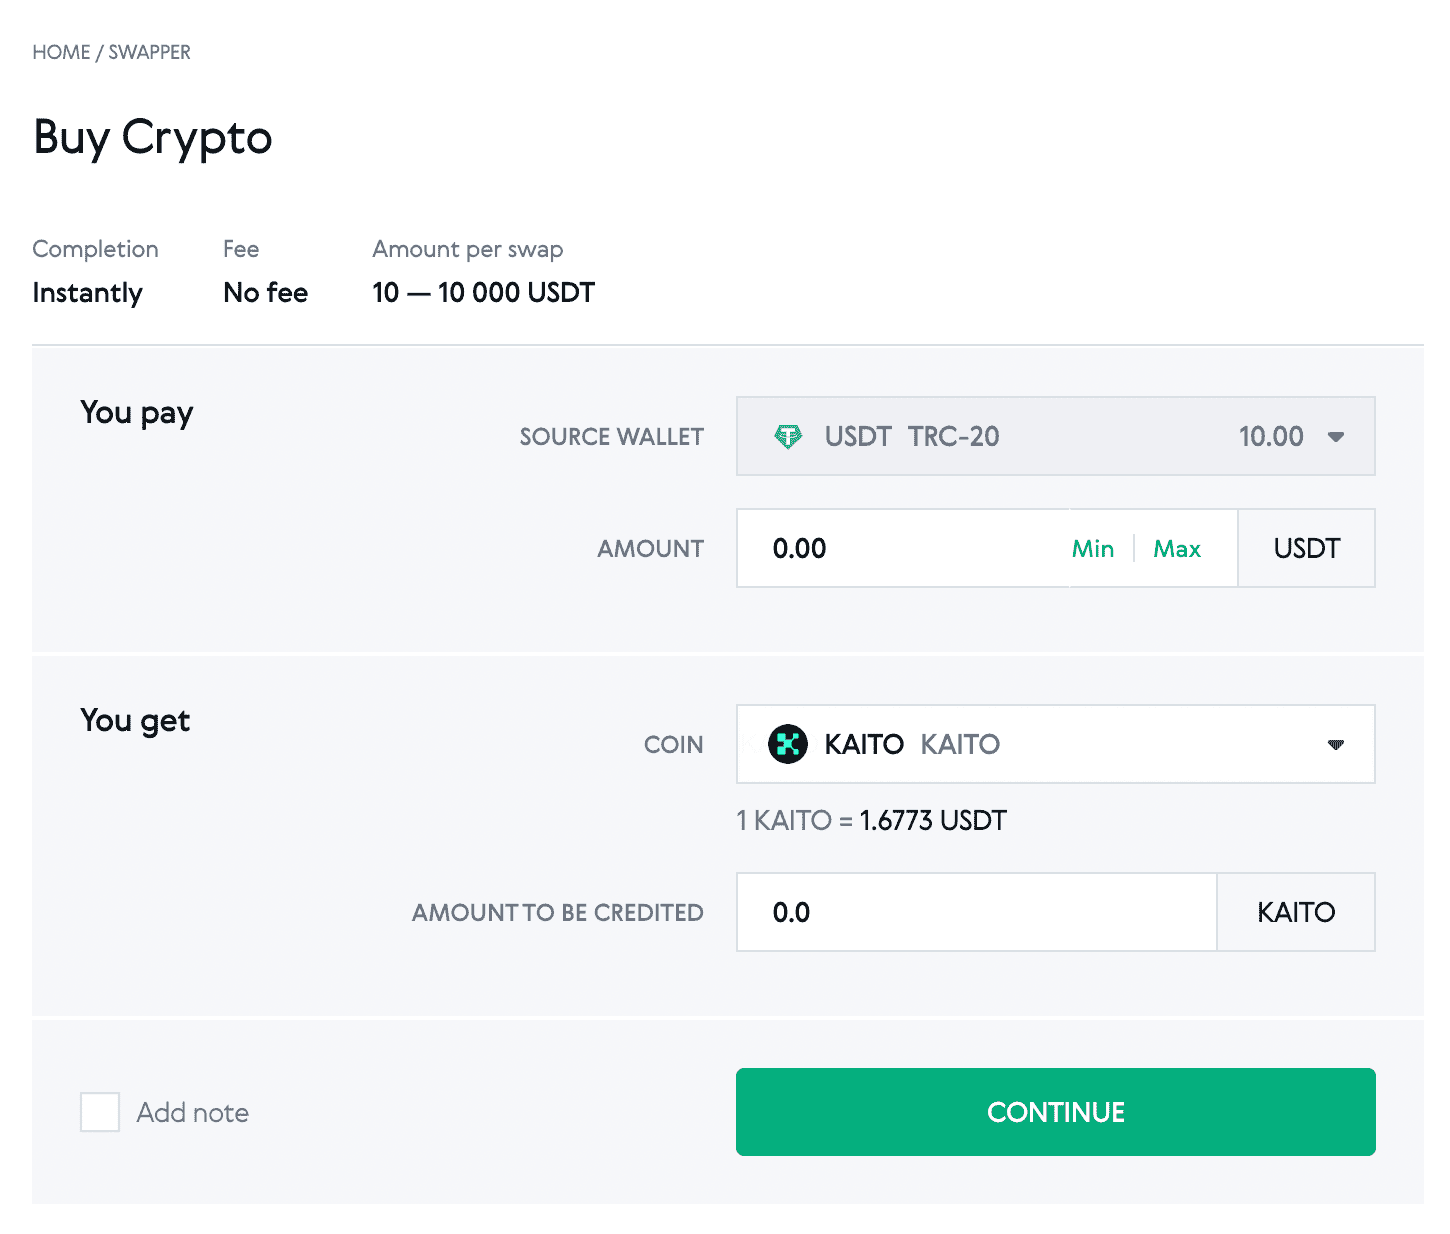Viewport: 1450px width, 1234px height.
Task: Click the Buy Crypto page title
Action: tap(152, 138)
